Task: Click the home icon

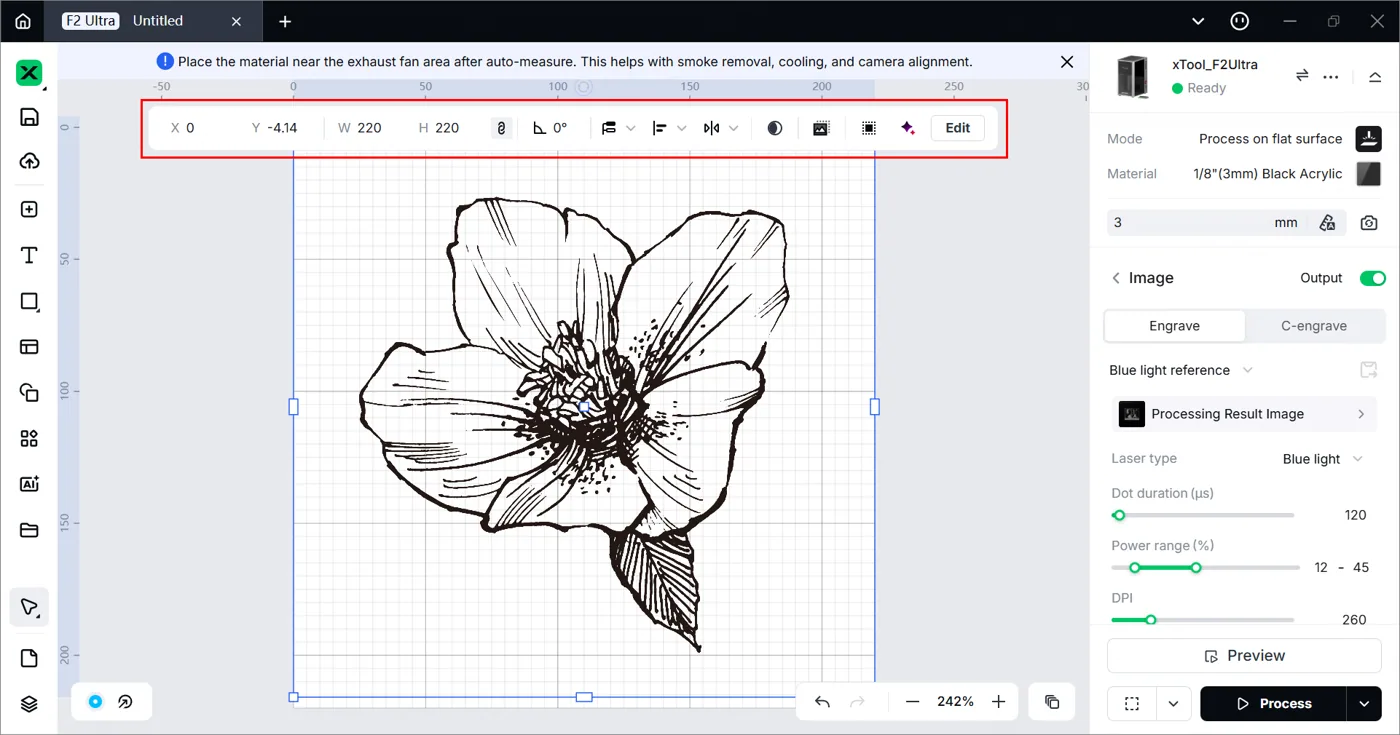Action: 23,21
